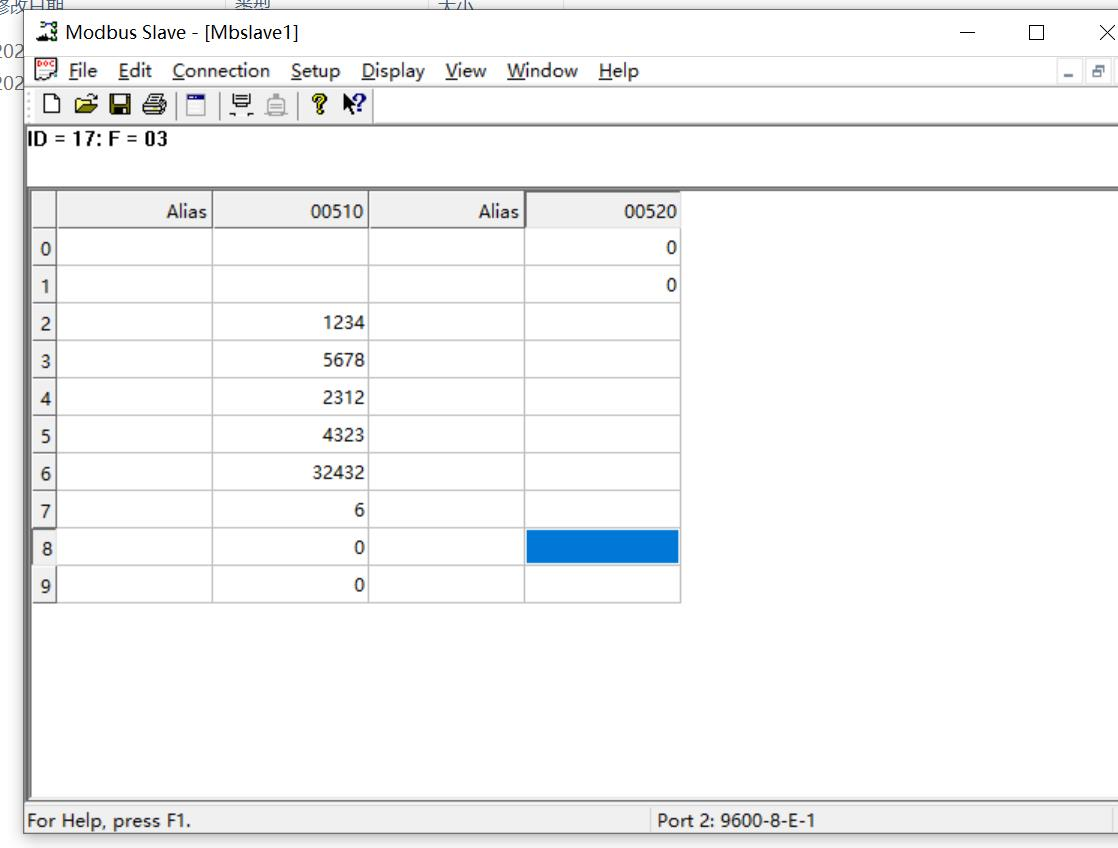The width and height of the screenshot is (1118, 848).
Task: Open the Display menu
Action: coord(393,71)
